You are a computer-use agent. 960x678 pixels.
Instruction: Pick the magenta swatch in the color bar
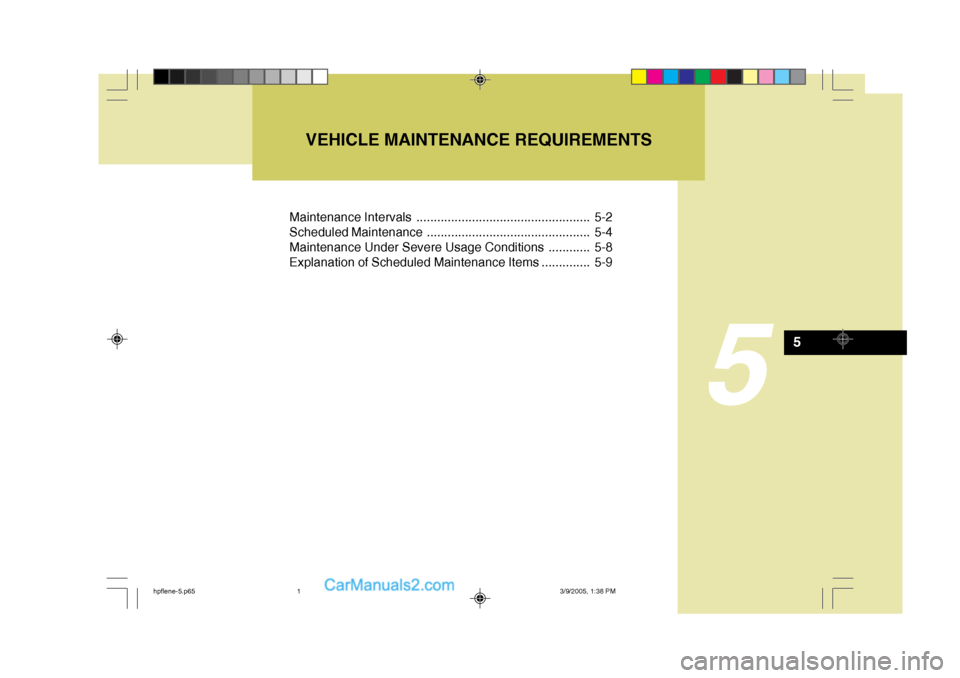coord(655,77)
